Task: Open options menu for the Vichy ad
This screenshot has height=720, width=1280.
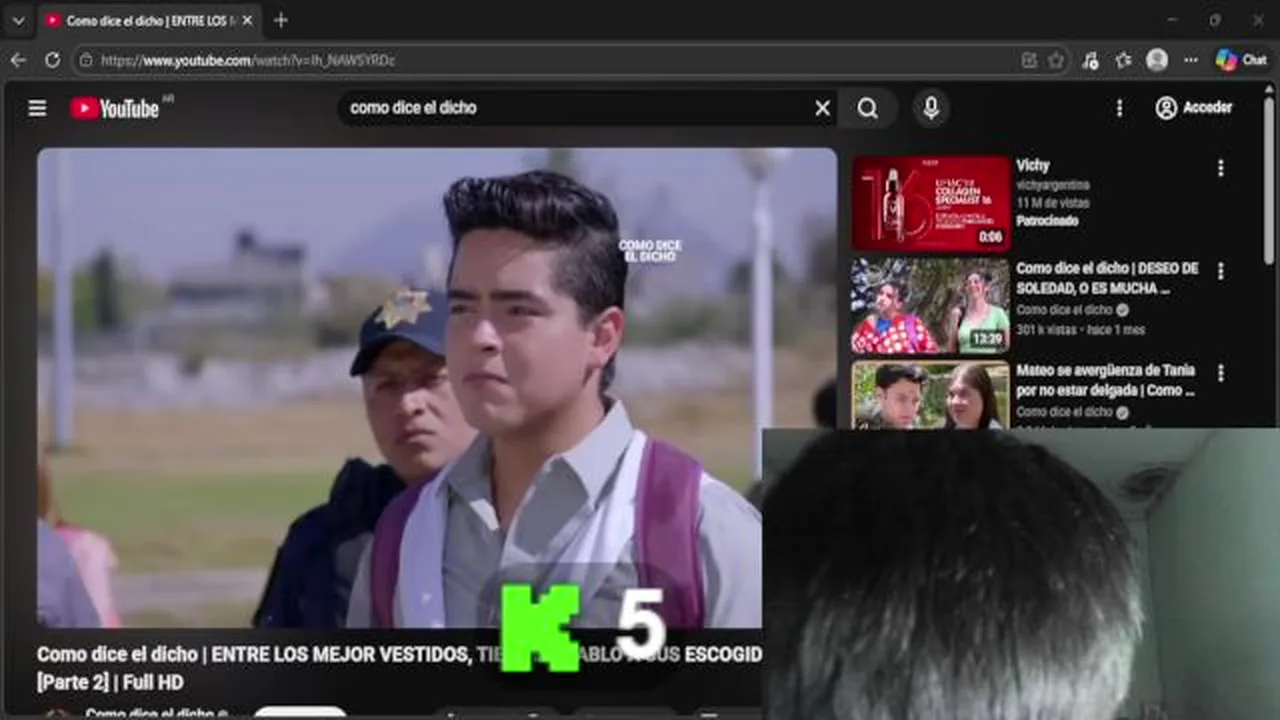Action: pyautogui.click(x=1220, y=168)
